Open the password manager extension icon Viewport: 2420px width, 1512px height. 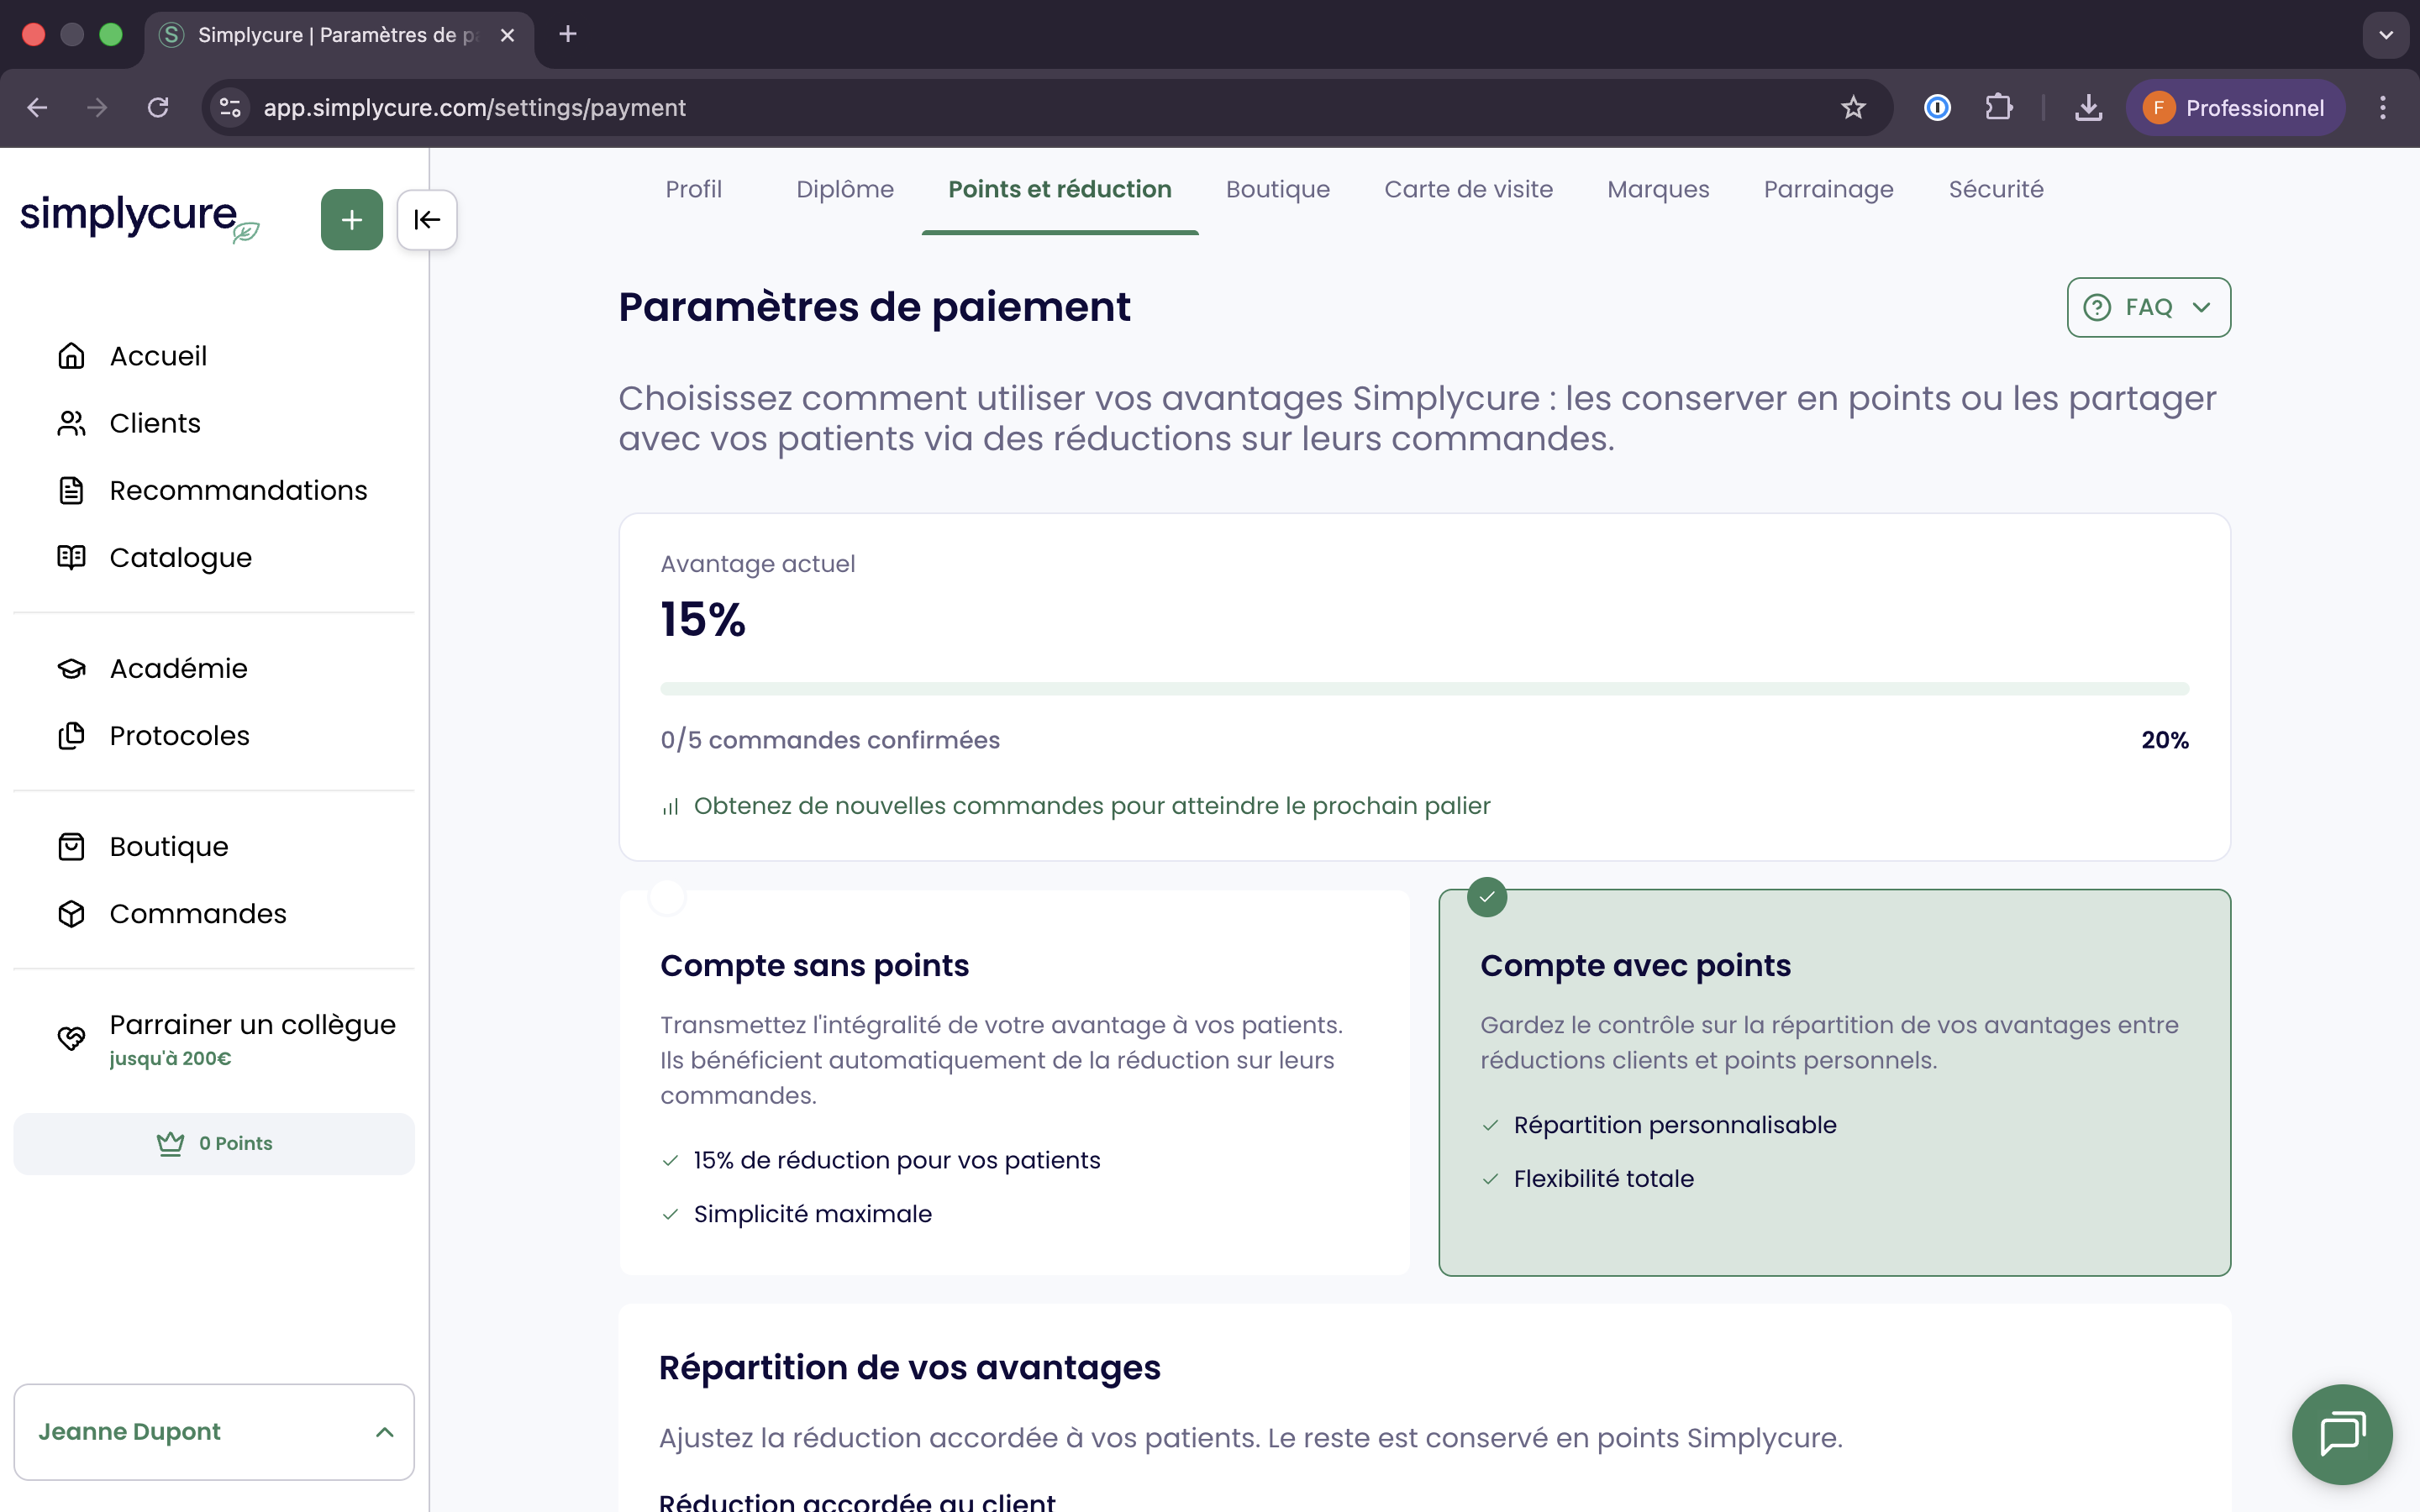[1937, 108]
